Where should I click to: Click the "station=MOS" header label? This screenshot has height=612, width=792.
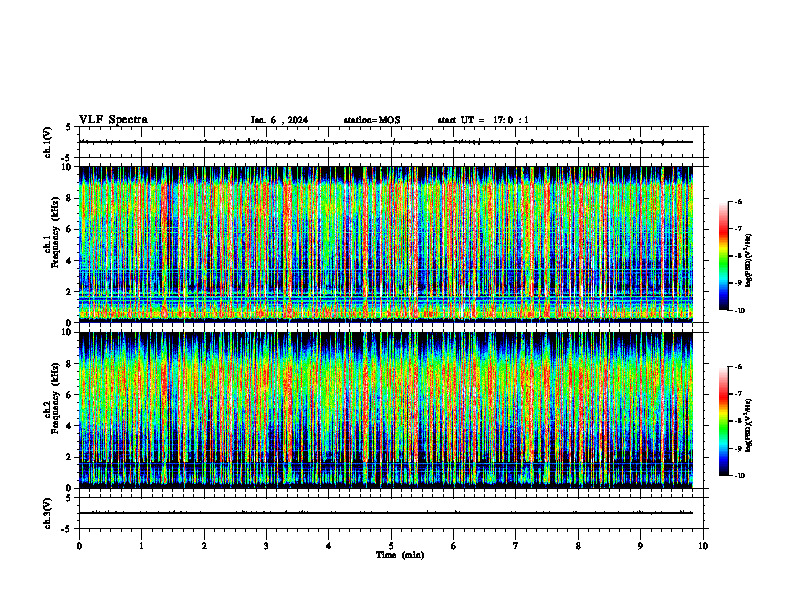372,120
